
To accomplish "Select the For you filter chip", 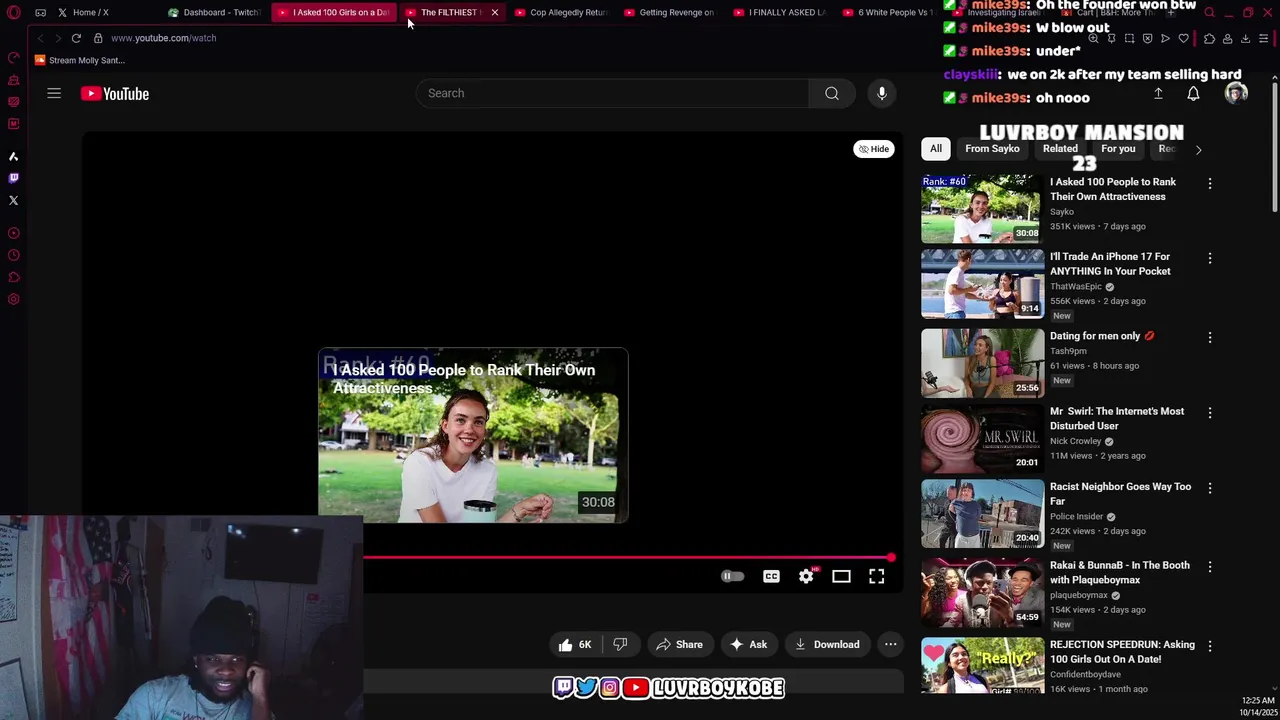I will pyautogui.click(x=1118, y=149).
